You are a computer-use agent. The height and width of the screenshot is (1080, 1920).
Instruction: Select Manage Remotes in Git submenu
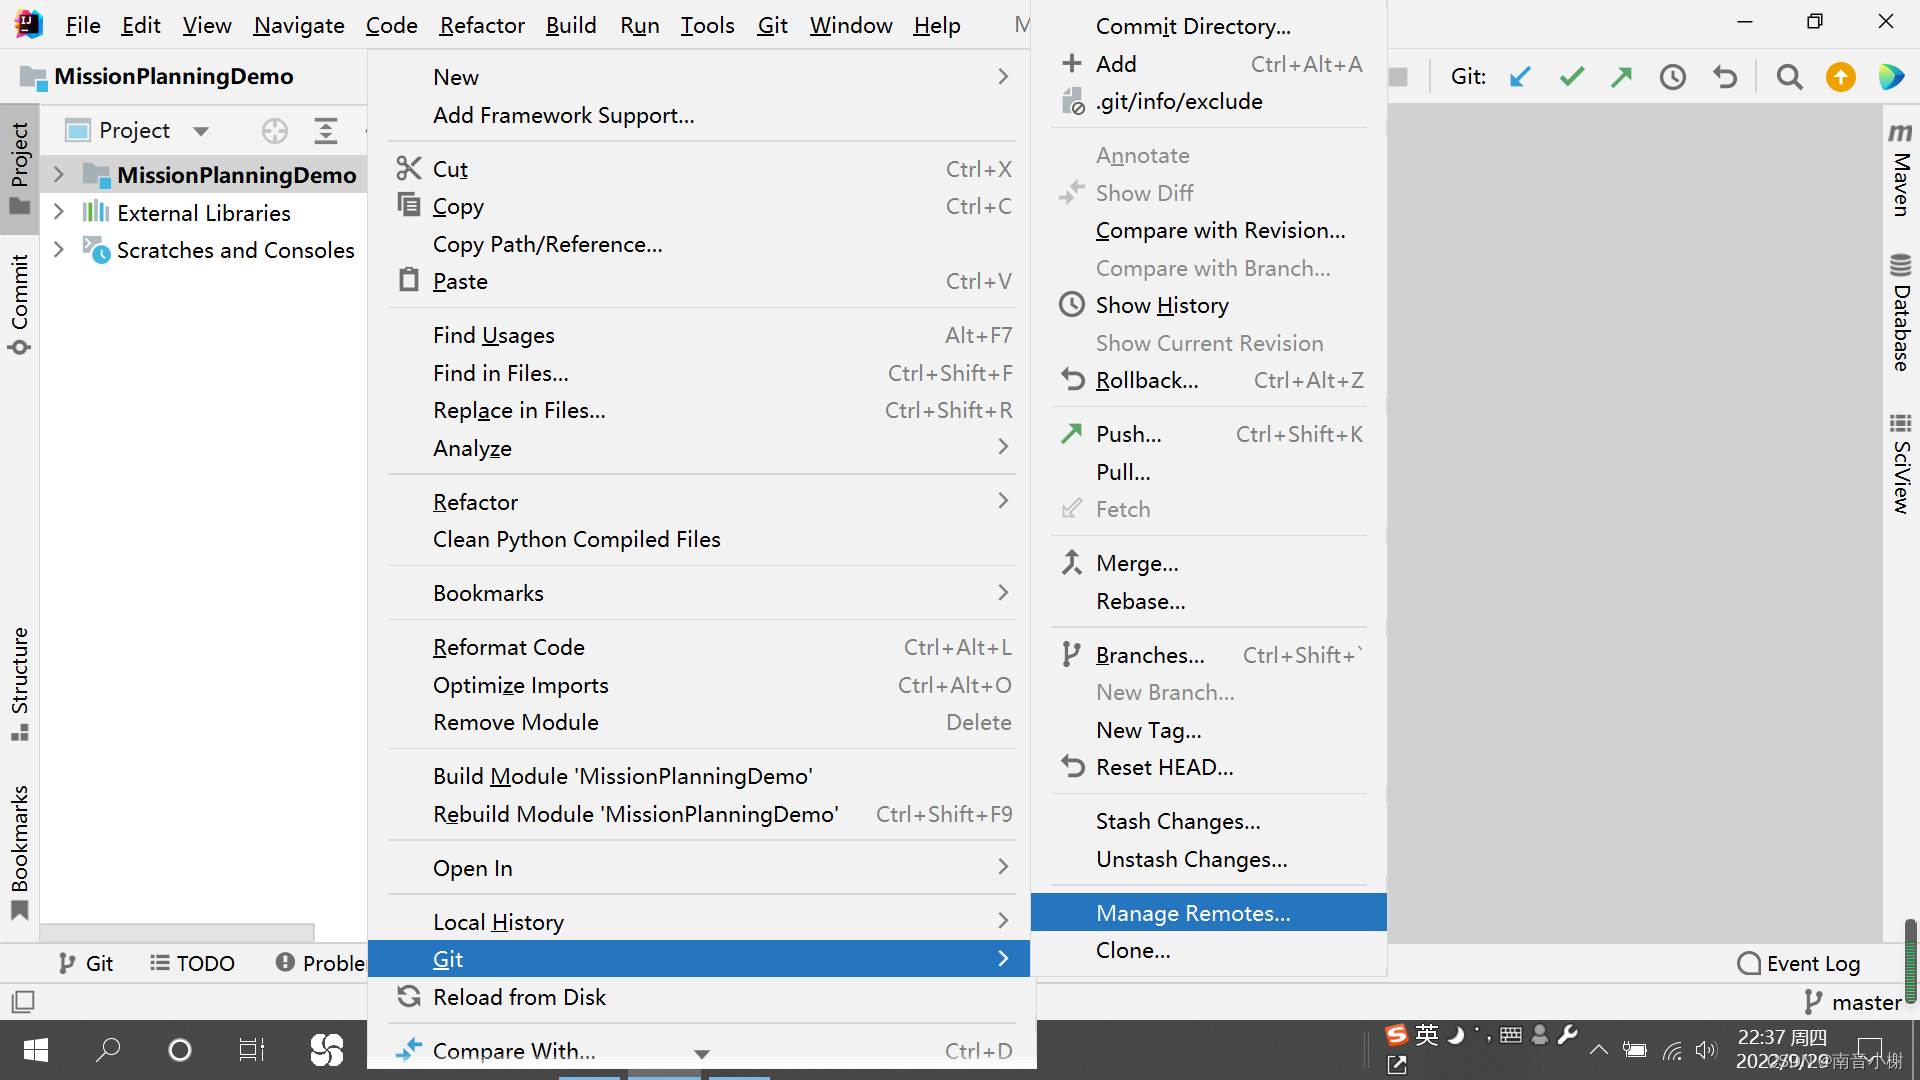point(1209,913)
